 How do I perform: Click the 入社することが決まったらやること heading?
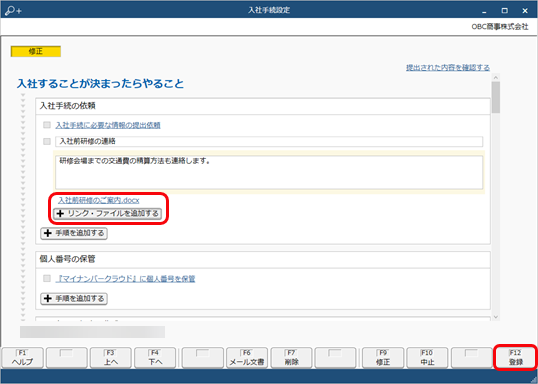click(100, 84)
